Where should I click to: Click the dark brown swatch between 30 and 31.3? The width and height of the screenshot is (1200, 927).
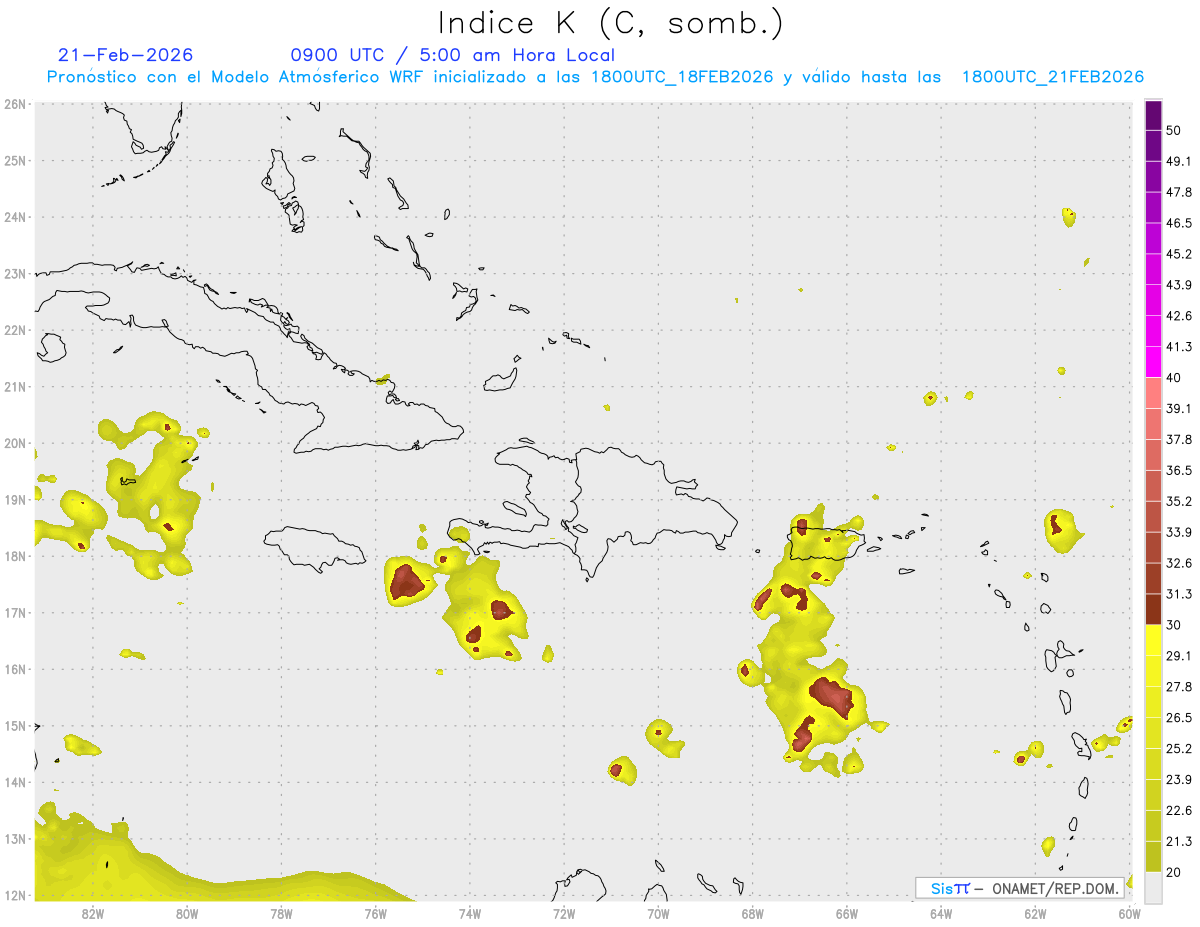click(x=1153, y=609)
